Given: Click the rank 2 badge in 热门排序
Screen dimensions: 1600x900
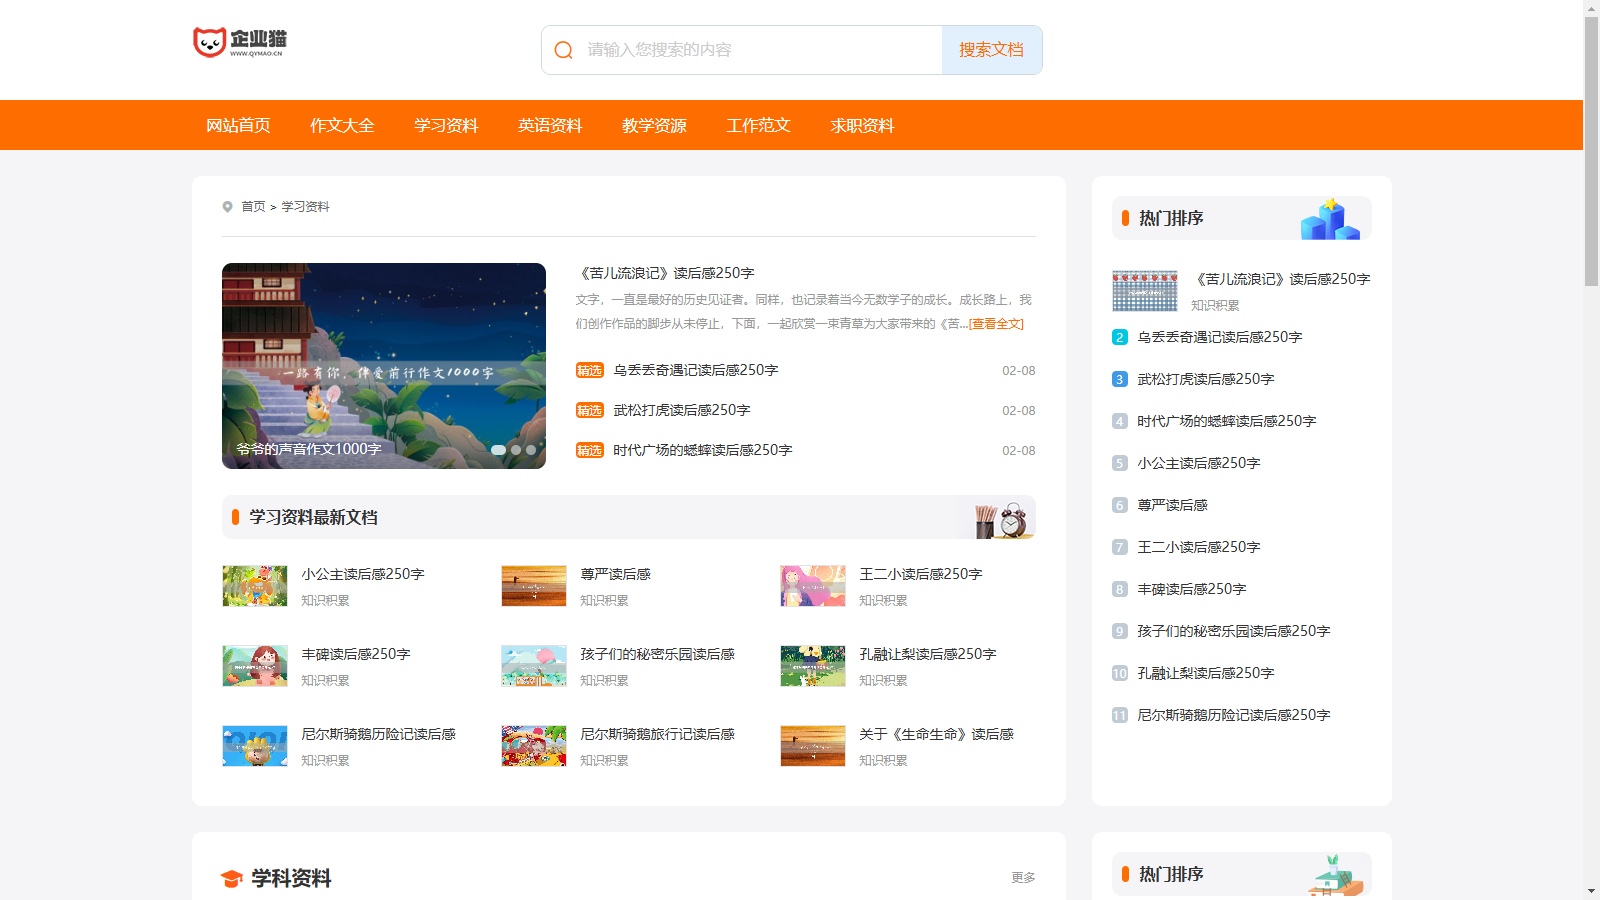Looking at the screenshot, I should 1120,338.
